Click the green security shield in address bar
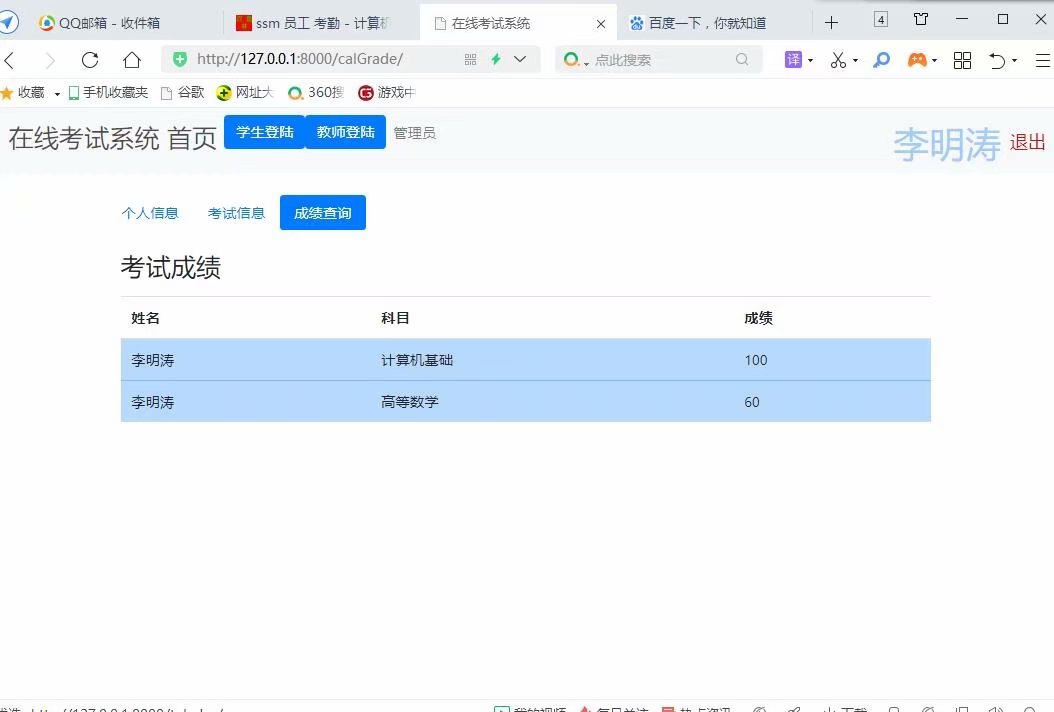 click(x=179, y=59)
